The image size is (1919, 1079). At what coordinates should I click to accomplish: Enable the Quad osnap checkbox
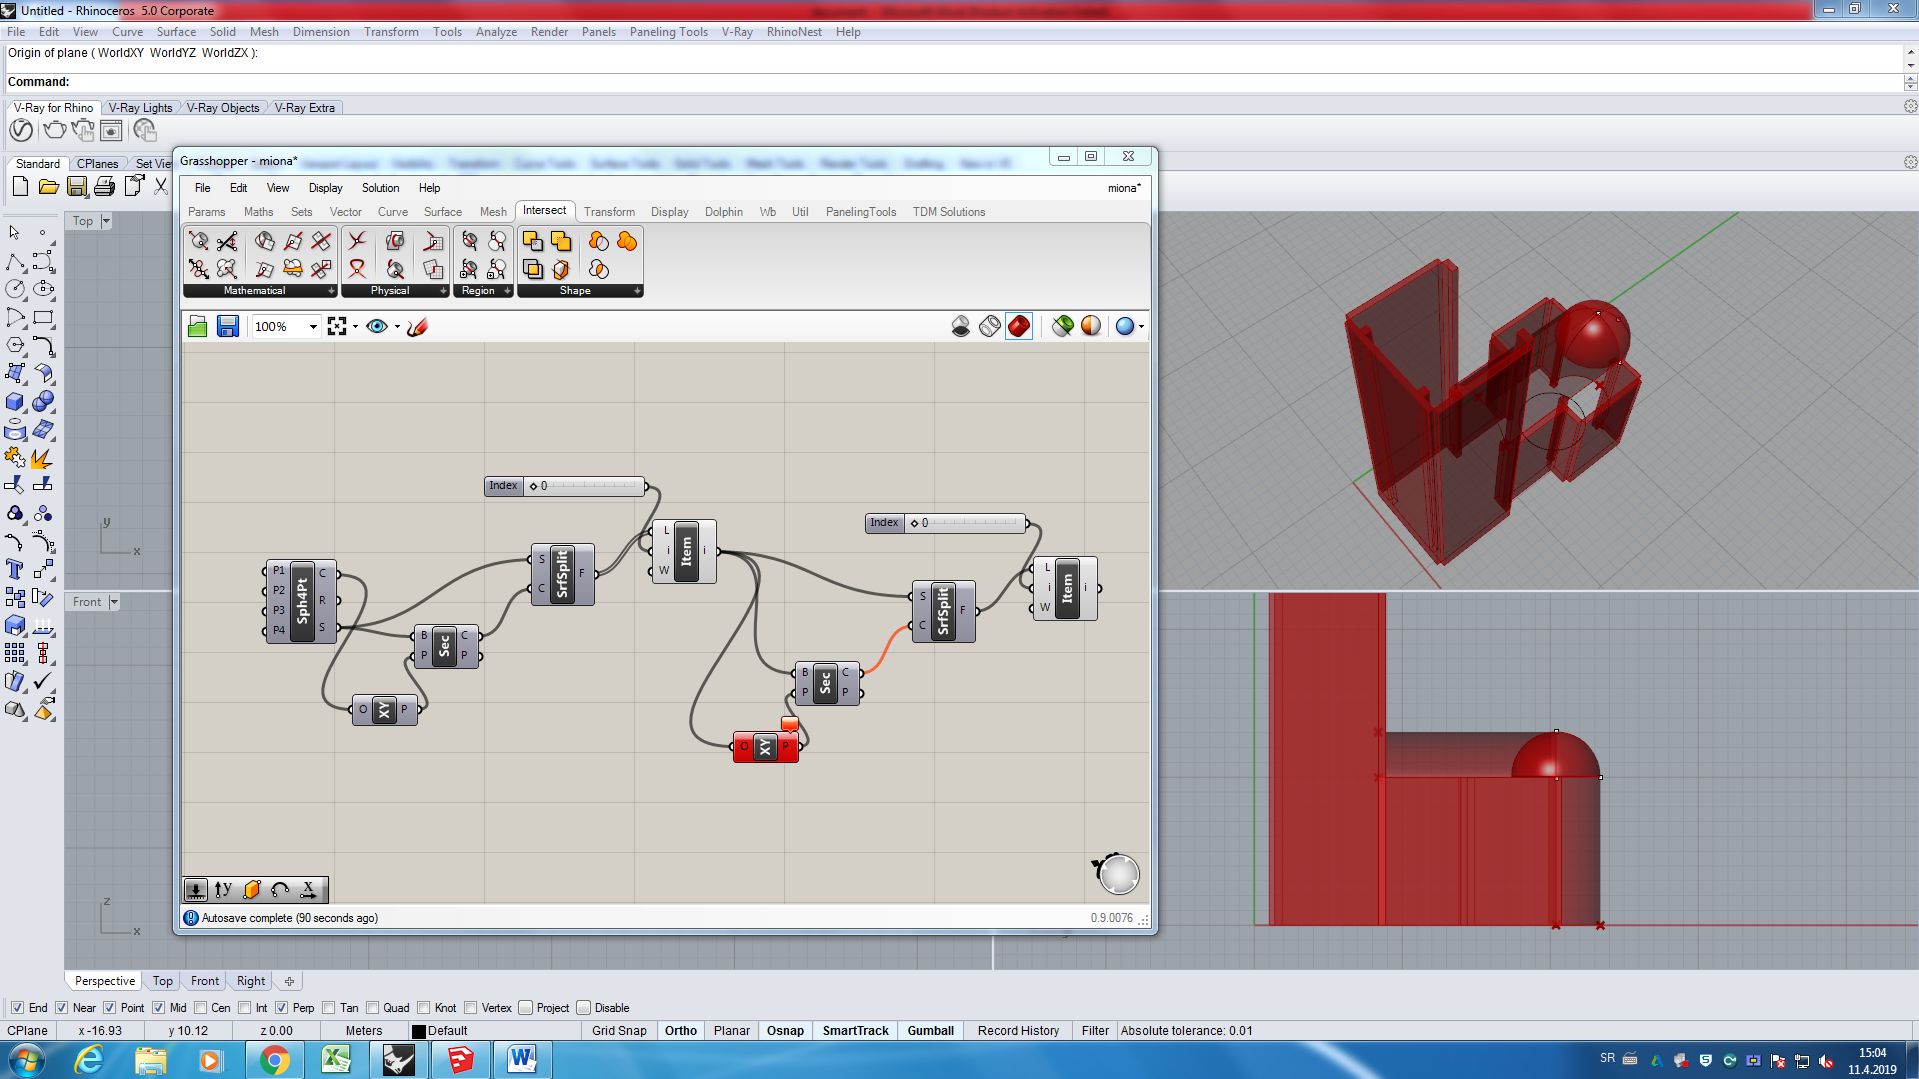tap(373, 1008)
